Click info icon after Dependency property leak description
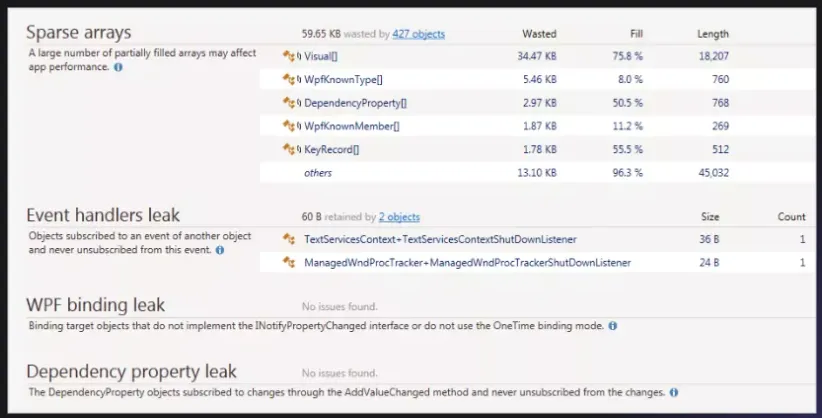 point(674,392)
